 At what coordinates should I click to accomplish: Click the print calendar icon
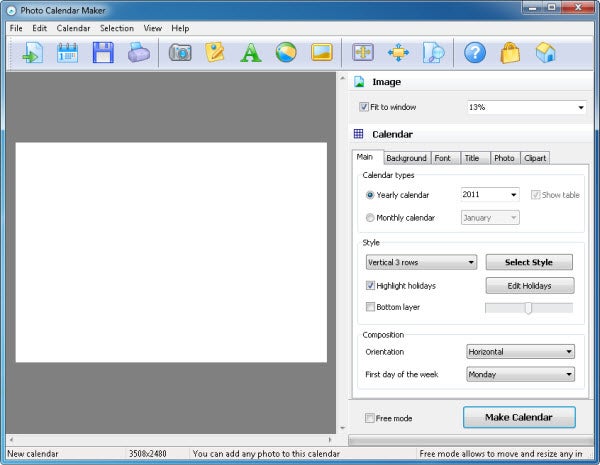coord(137,53)
